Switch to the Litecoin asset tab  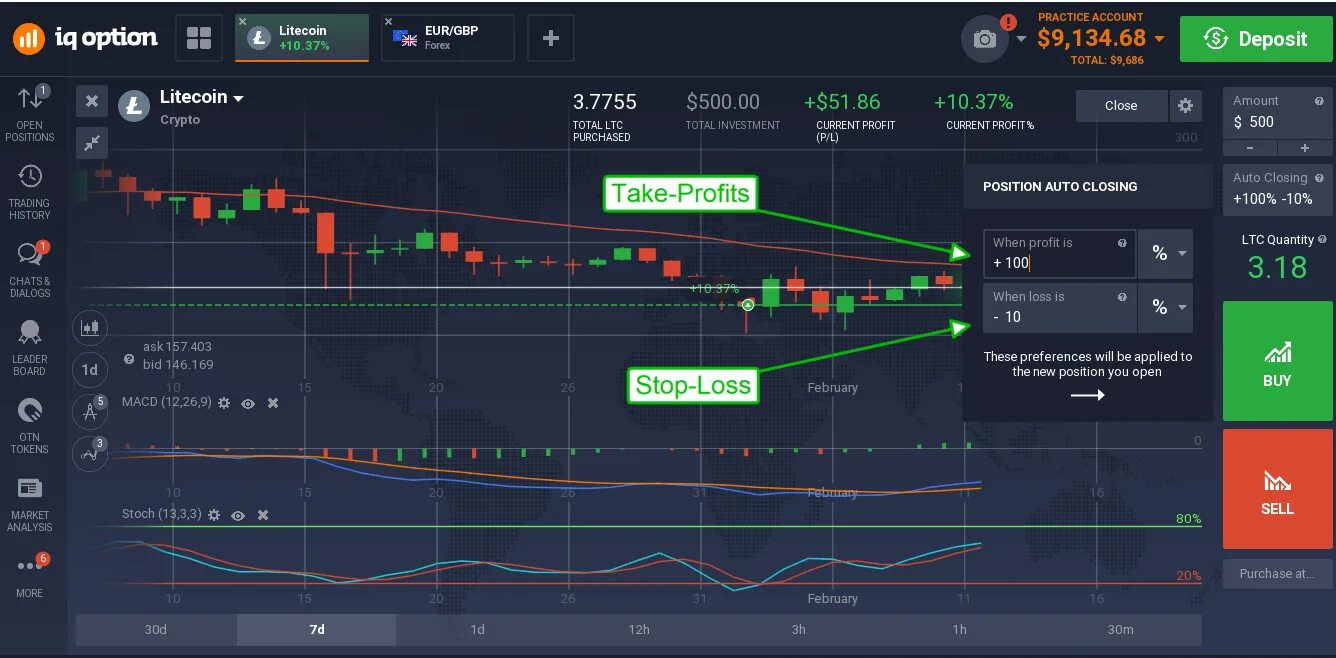302,38
